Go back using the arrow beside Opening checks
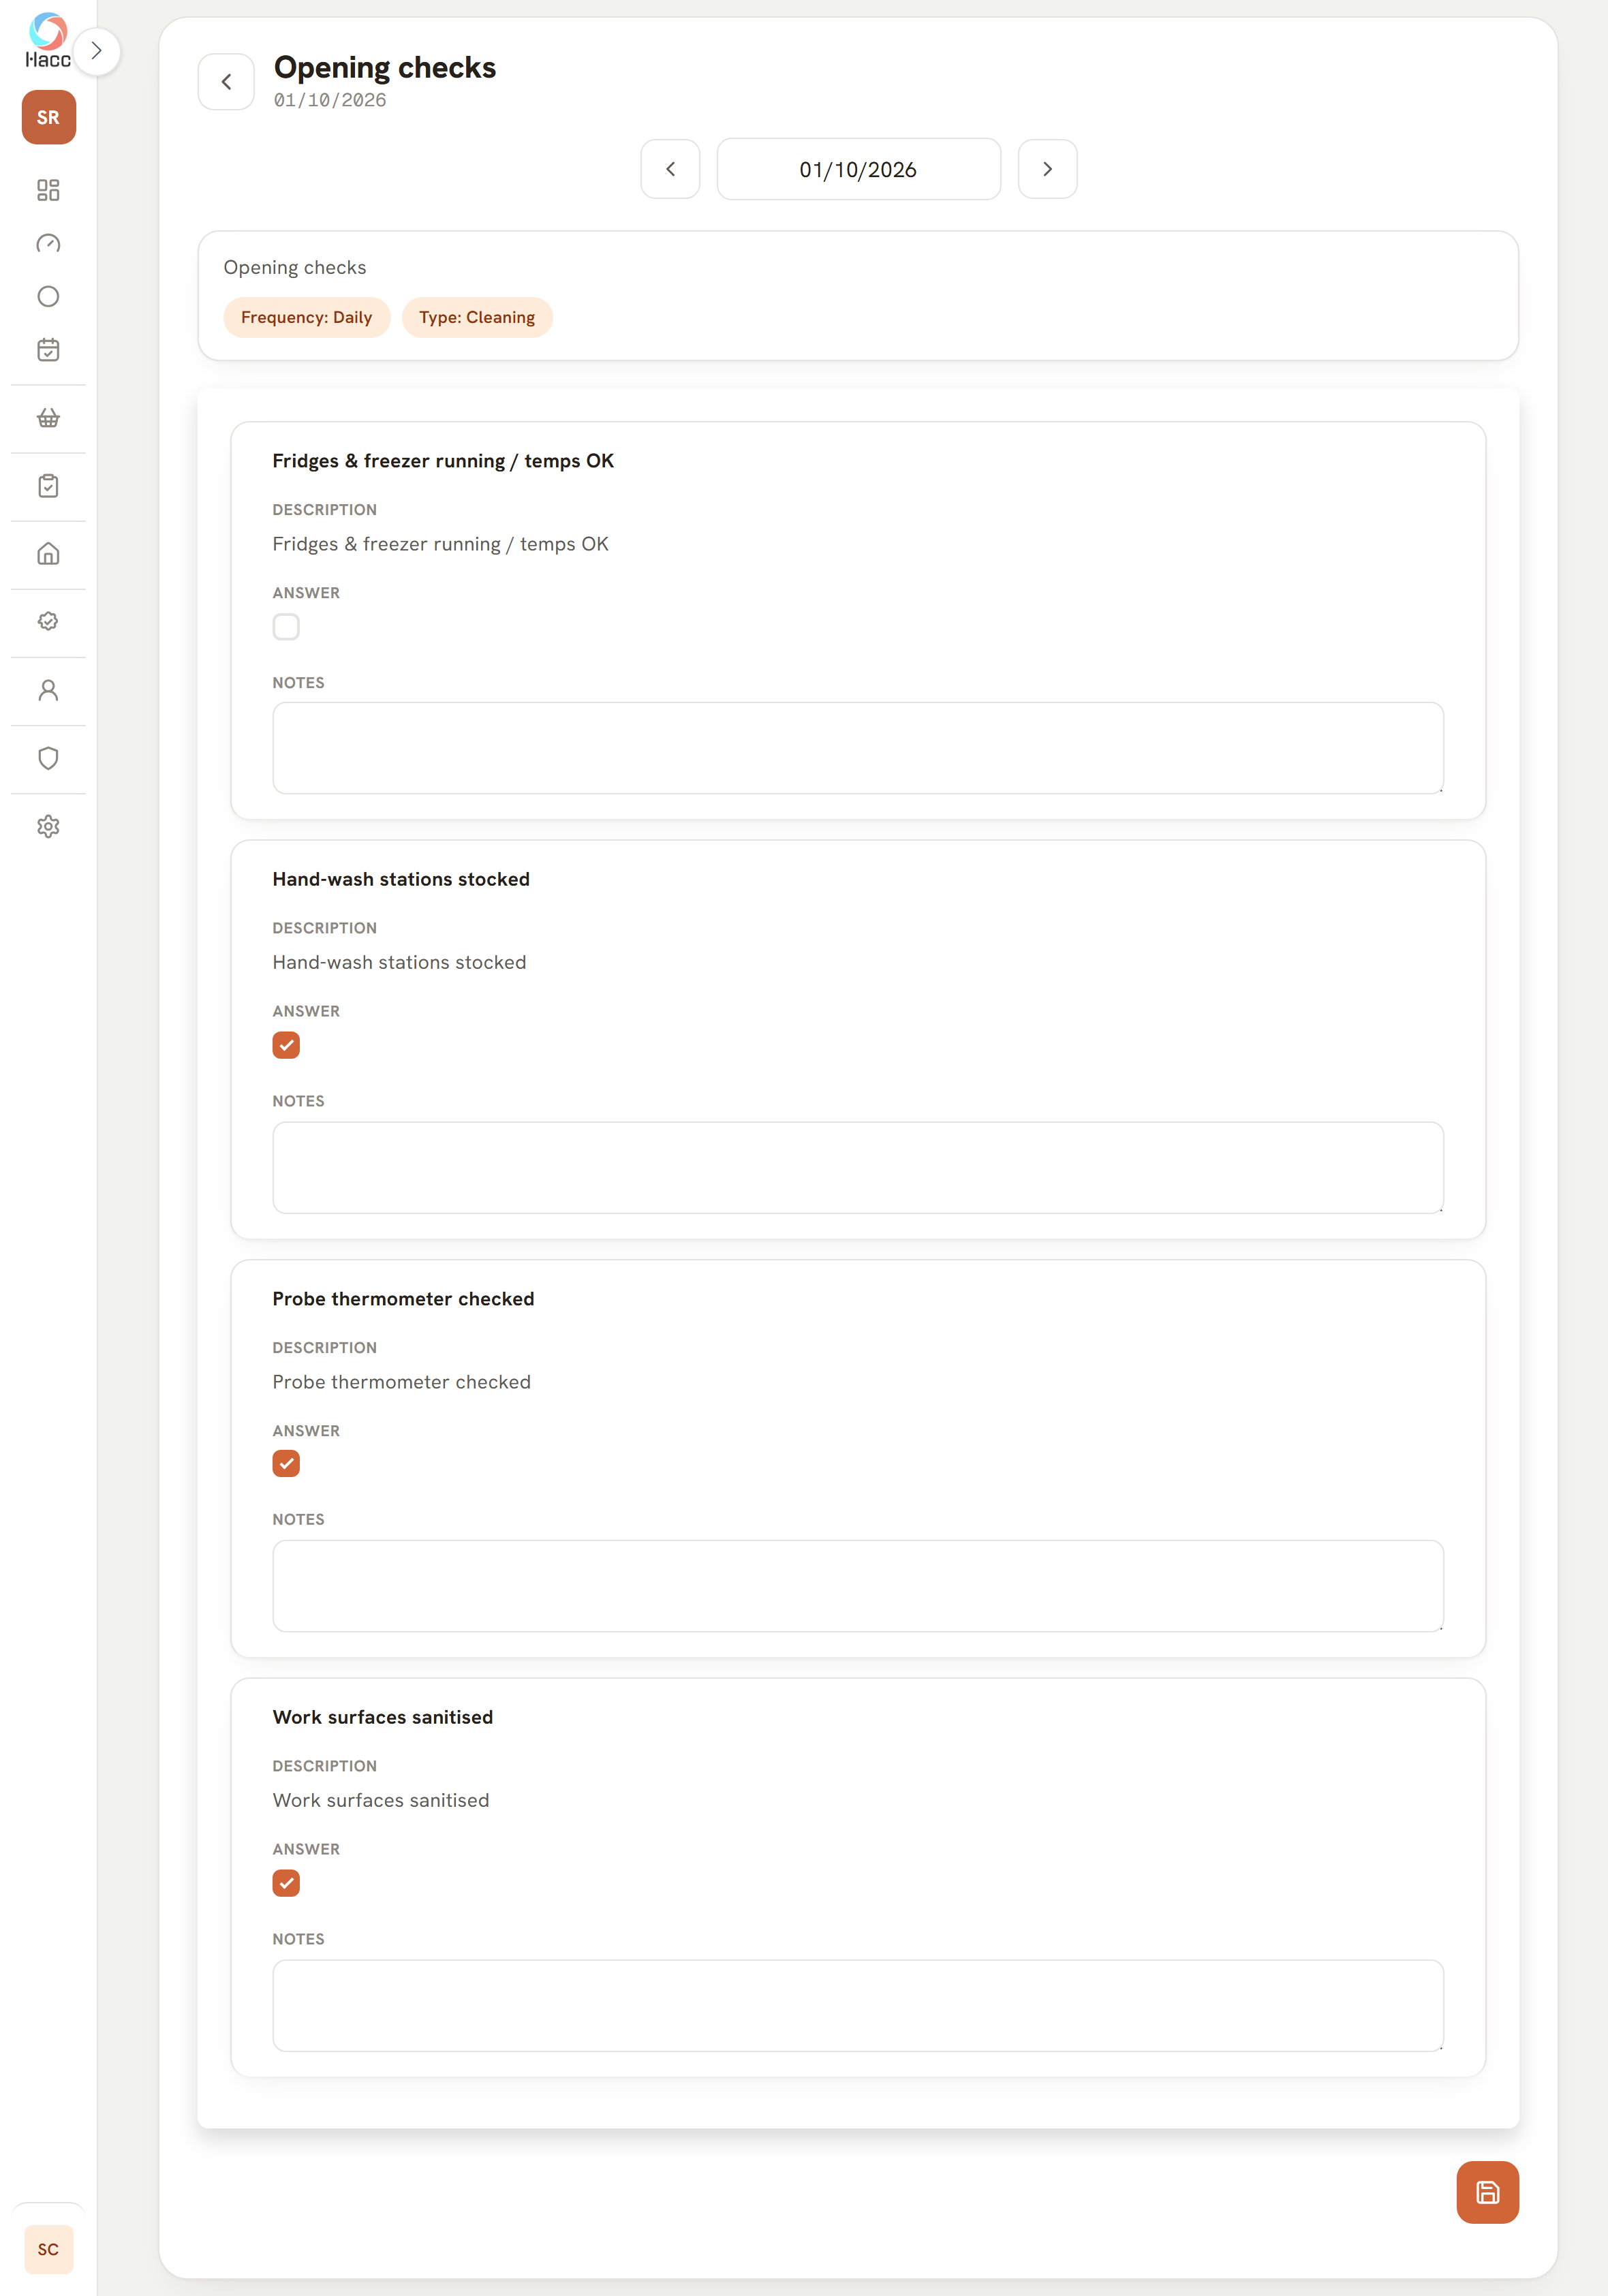 point(226,82)
